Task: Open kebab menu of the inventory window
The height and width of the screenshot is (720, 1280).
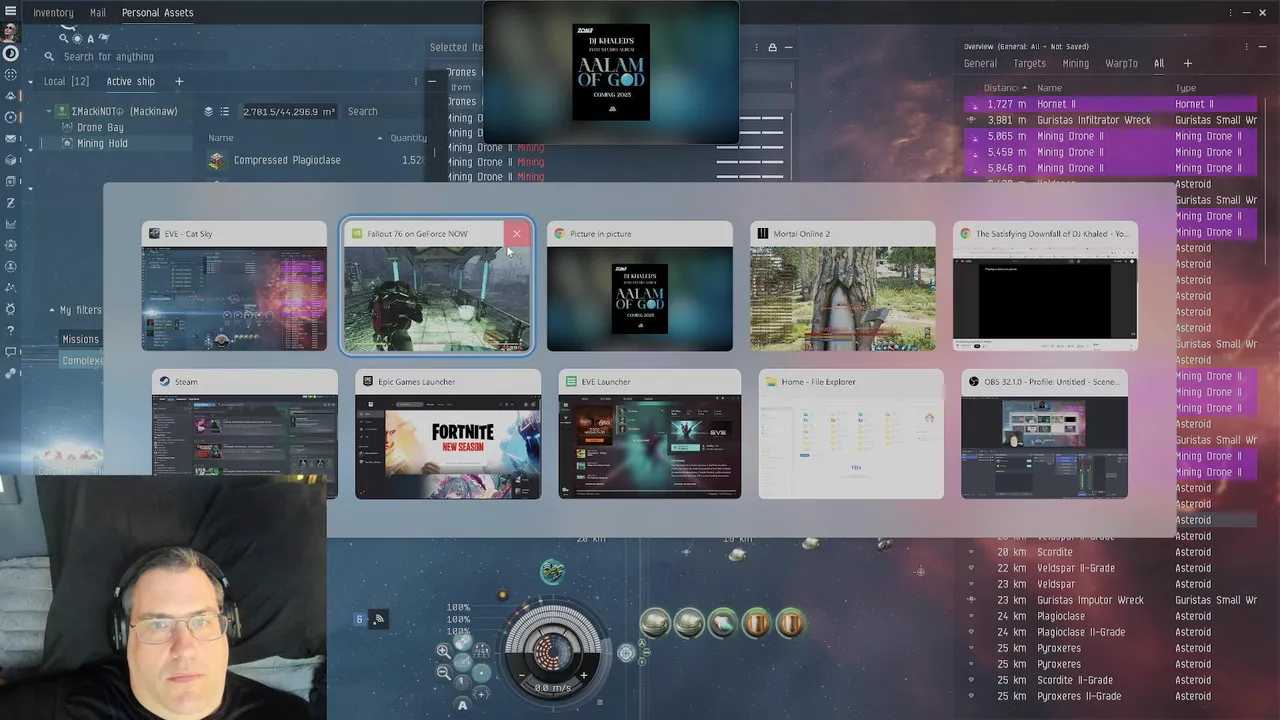Action: pyautogui.click(x=416, y=81)
